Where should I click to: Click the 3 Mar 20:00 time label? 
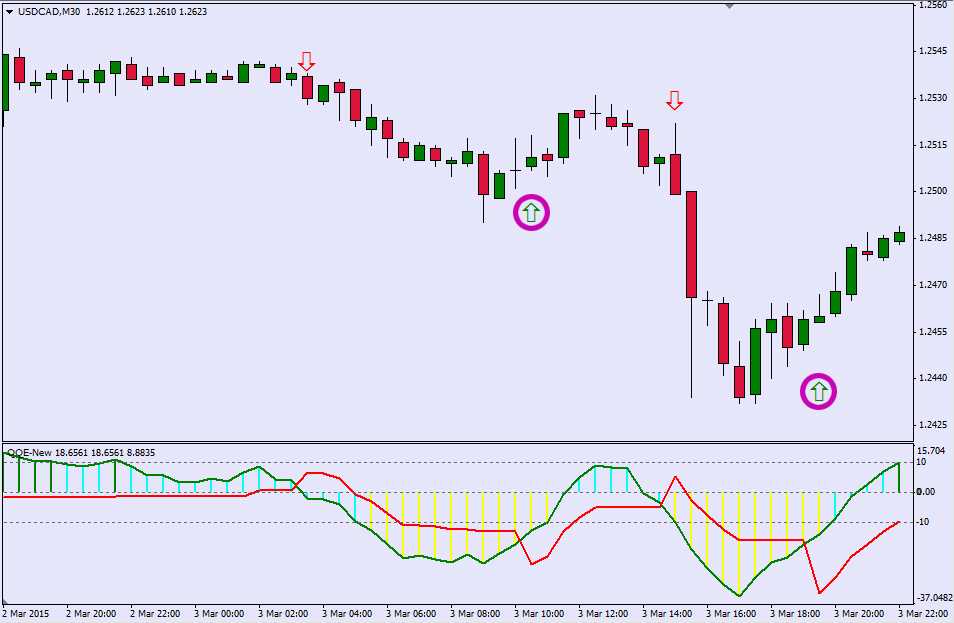859,613
